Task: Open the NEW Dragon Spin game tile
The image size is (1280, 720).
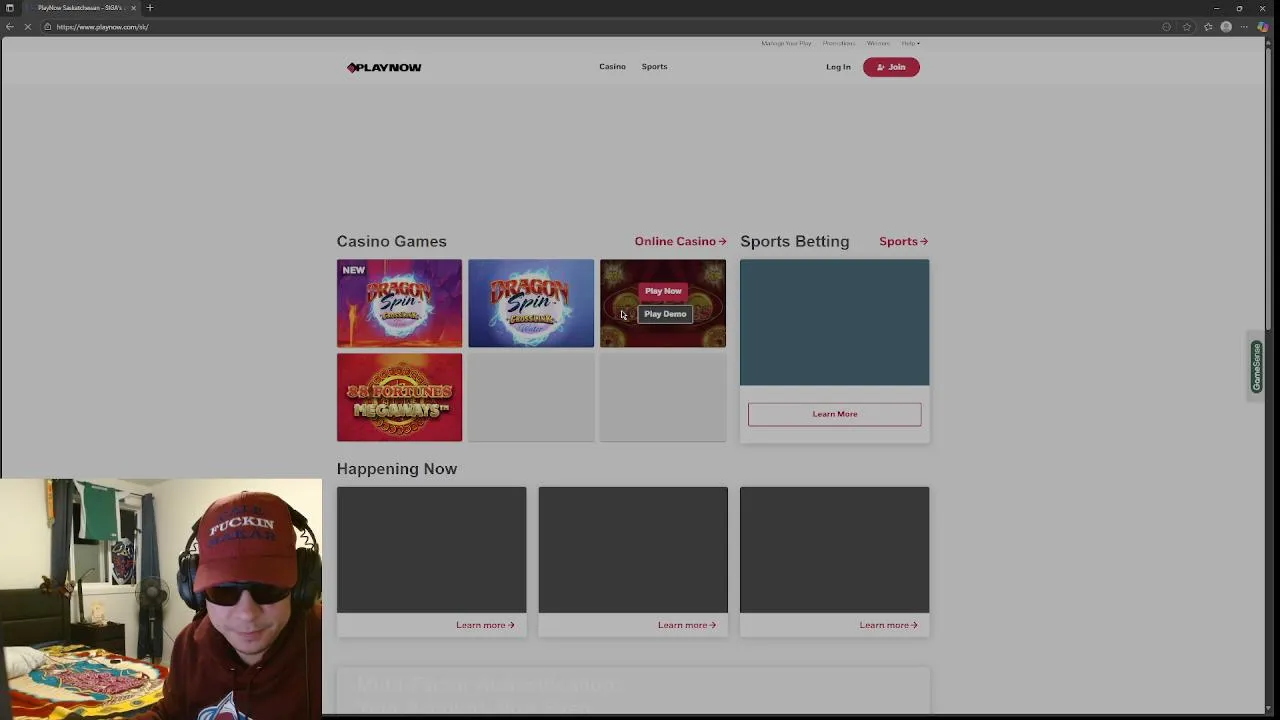Action: click(399, 303)
